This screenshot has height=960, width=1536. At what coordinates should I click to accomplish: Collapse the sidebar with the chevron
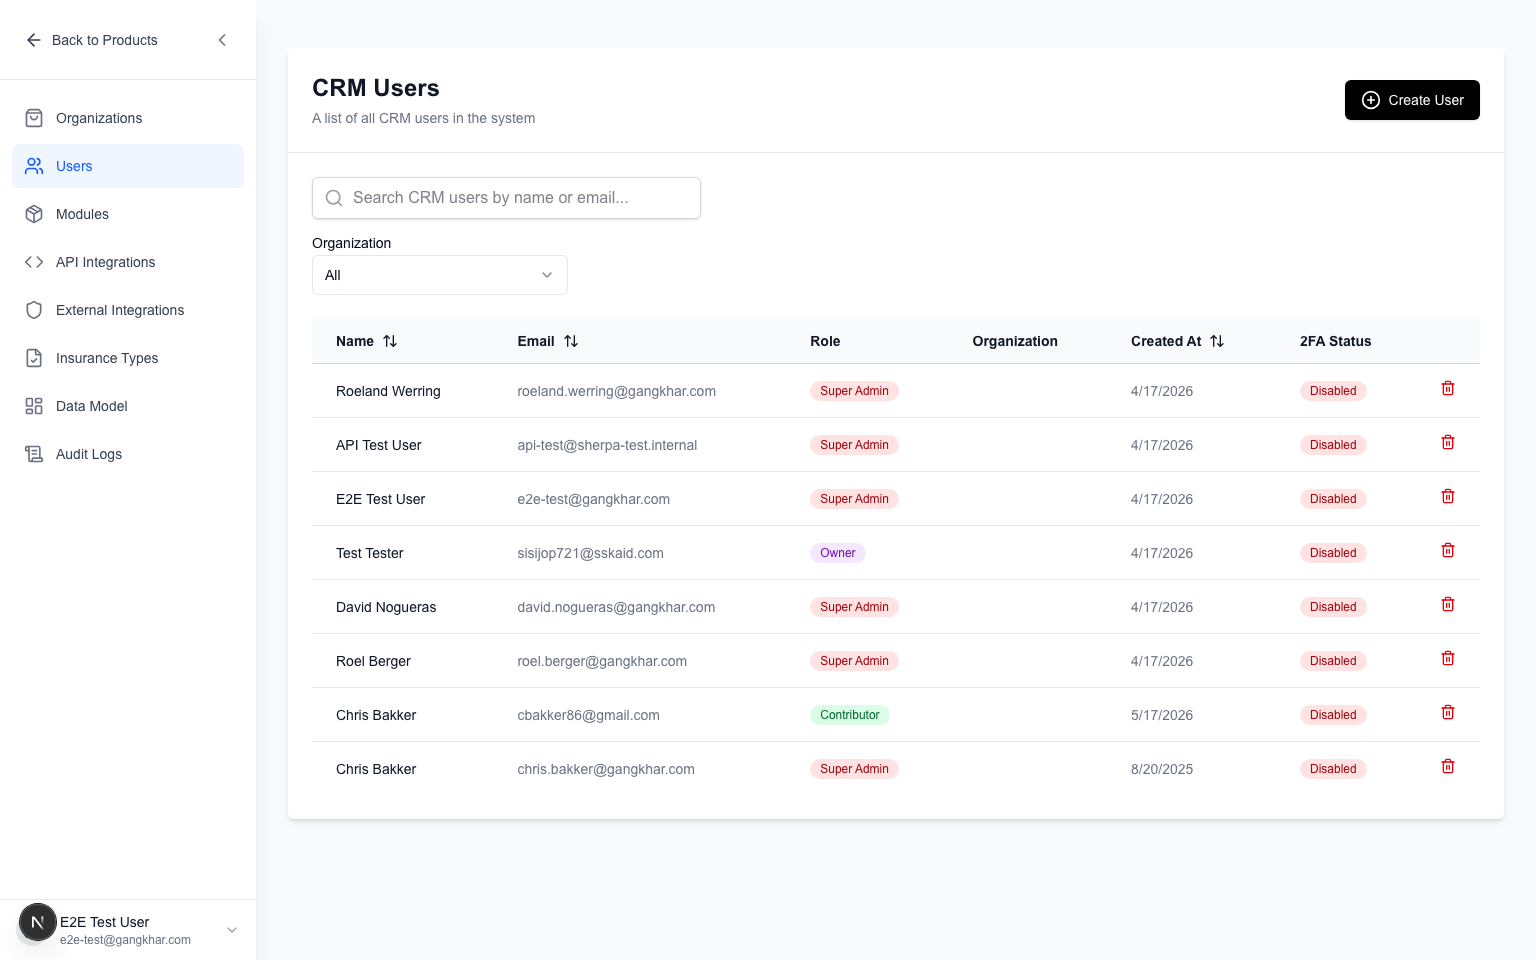[x=222, y=40]
